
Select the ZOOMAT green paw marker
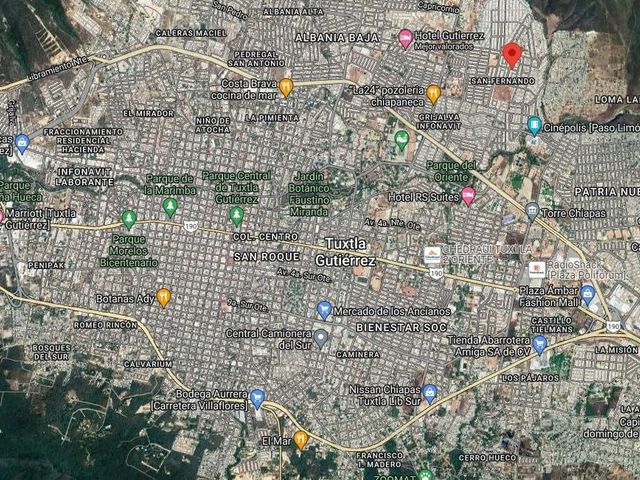[425, 476]
